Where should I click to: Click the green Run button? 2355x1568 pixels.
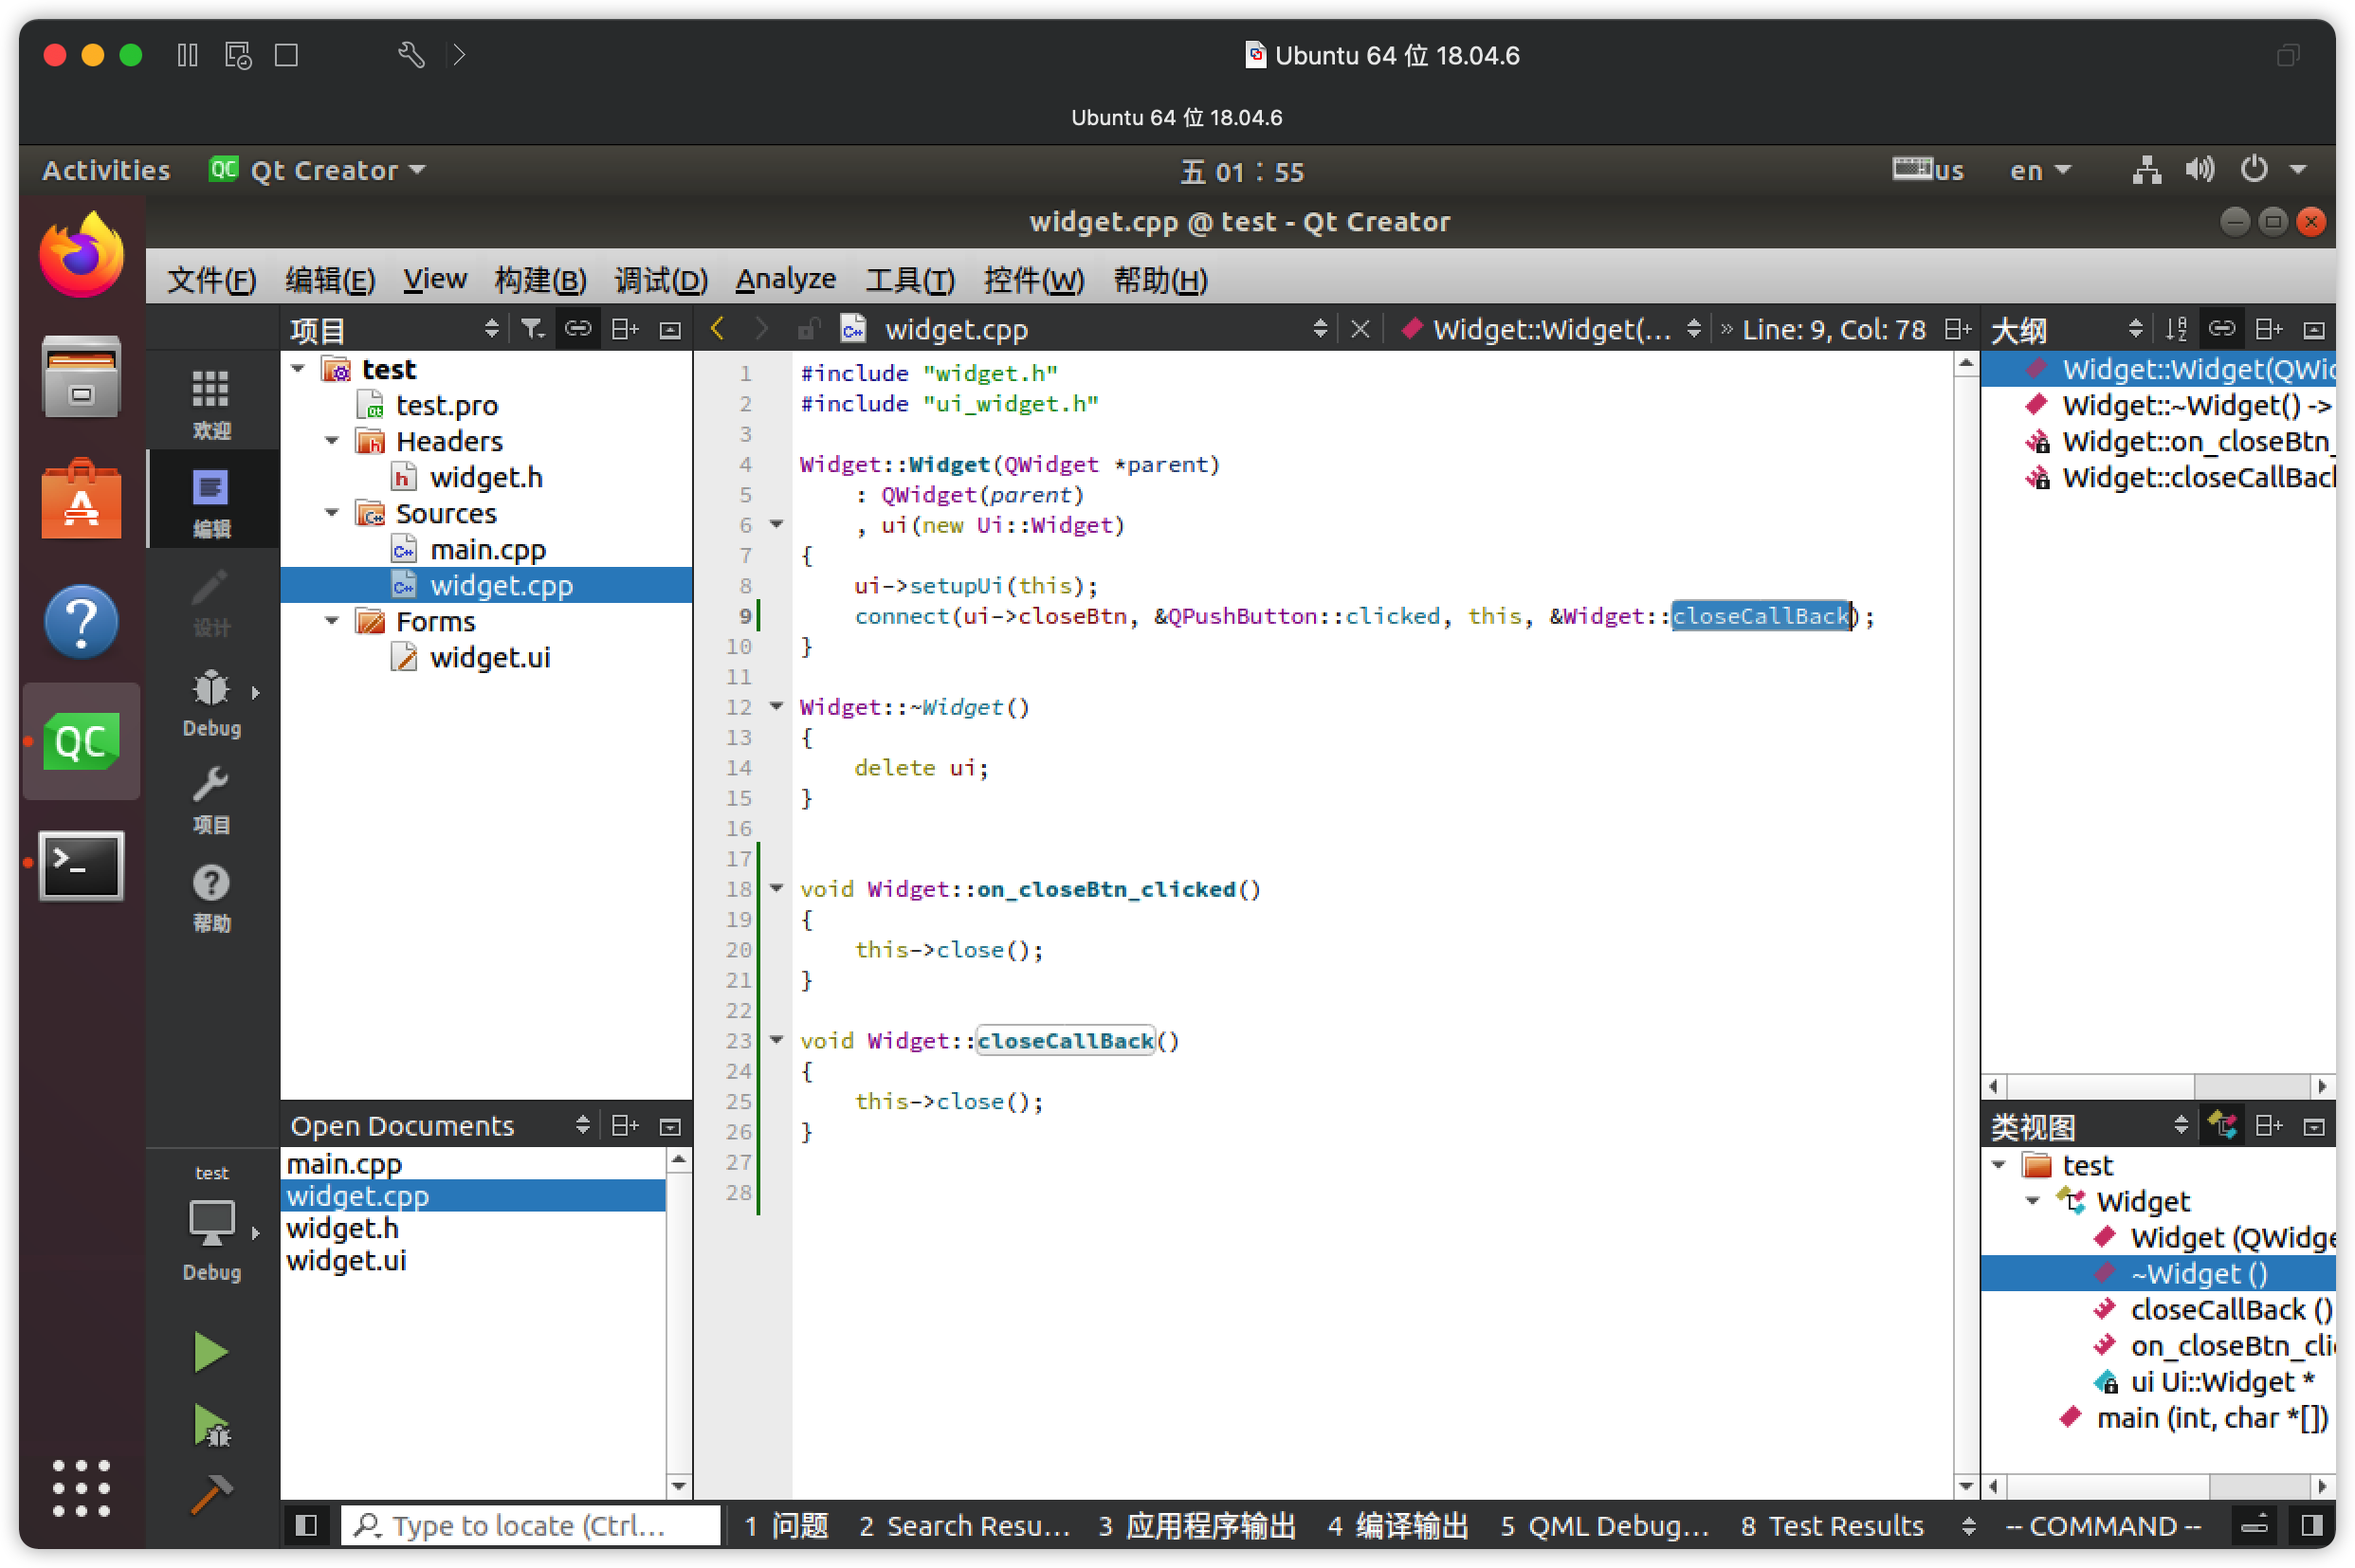click(x=210, y=1352)
